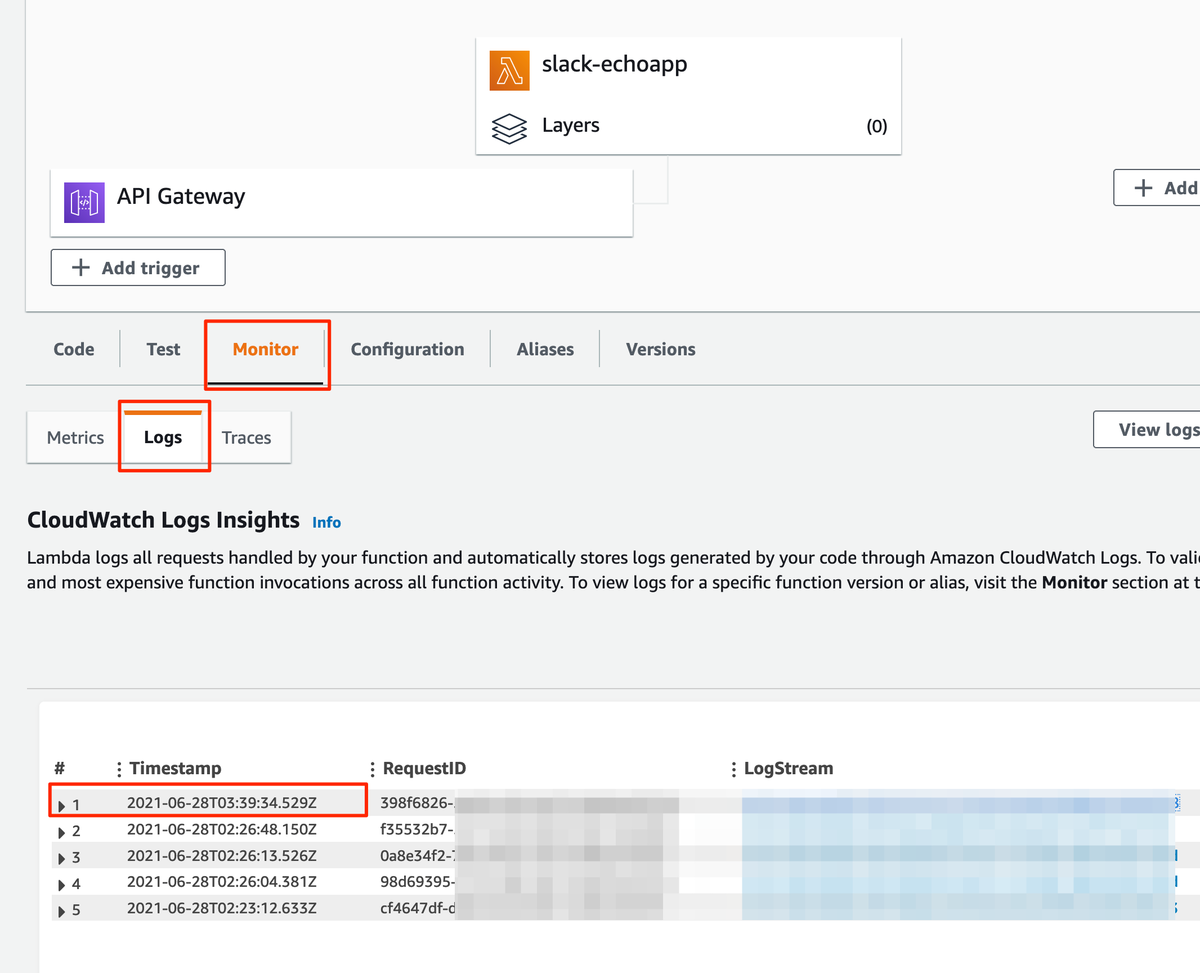Click the Layers stack icon
Viewport: 1200px width, 973px height.
509,128
